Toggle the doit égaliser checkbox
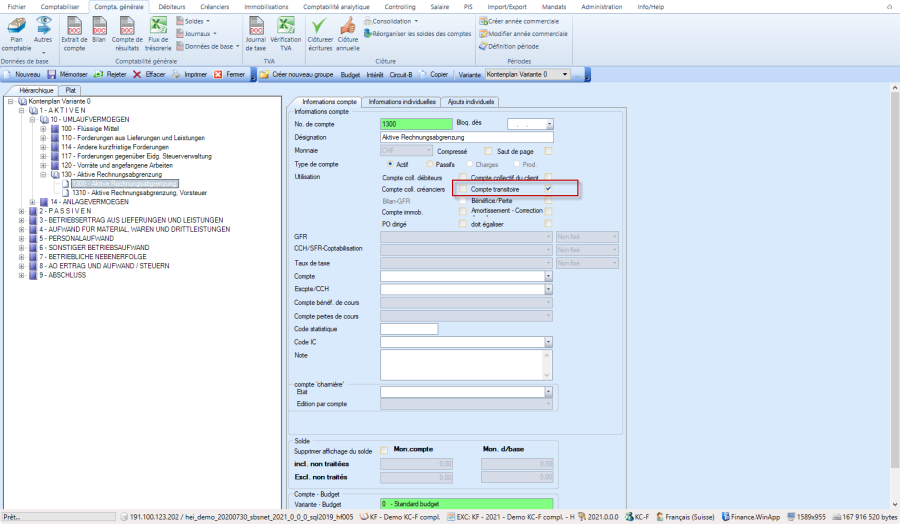The height and width of the screenshot is (524, 900). [x=548, y=224]
